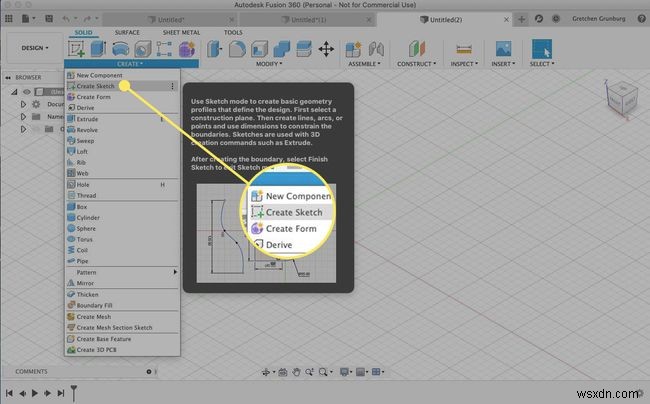Image resolution: width=650 pixels, height=404 pixels.
Task: Select Create Base Feature menu item
Action: click(122, 339)
